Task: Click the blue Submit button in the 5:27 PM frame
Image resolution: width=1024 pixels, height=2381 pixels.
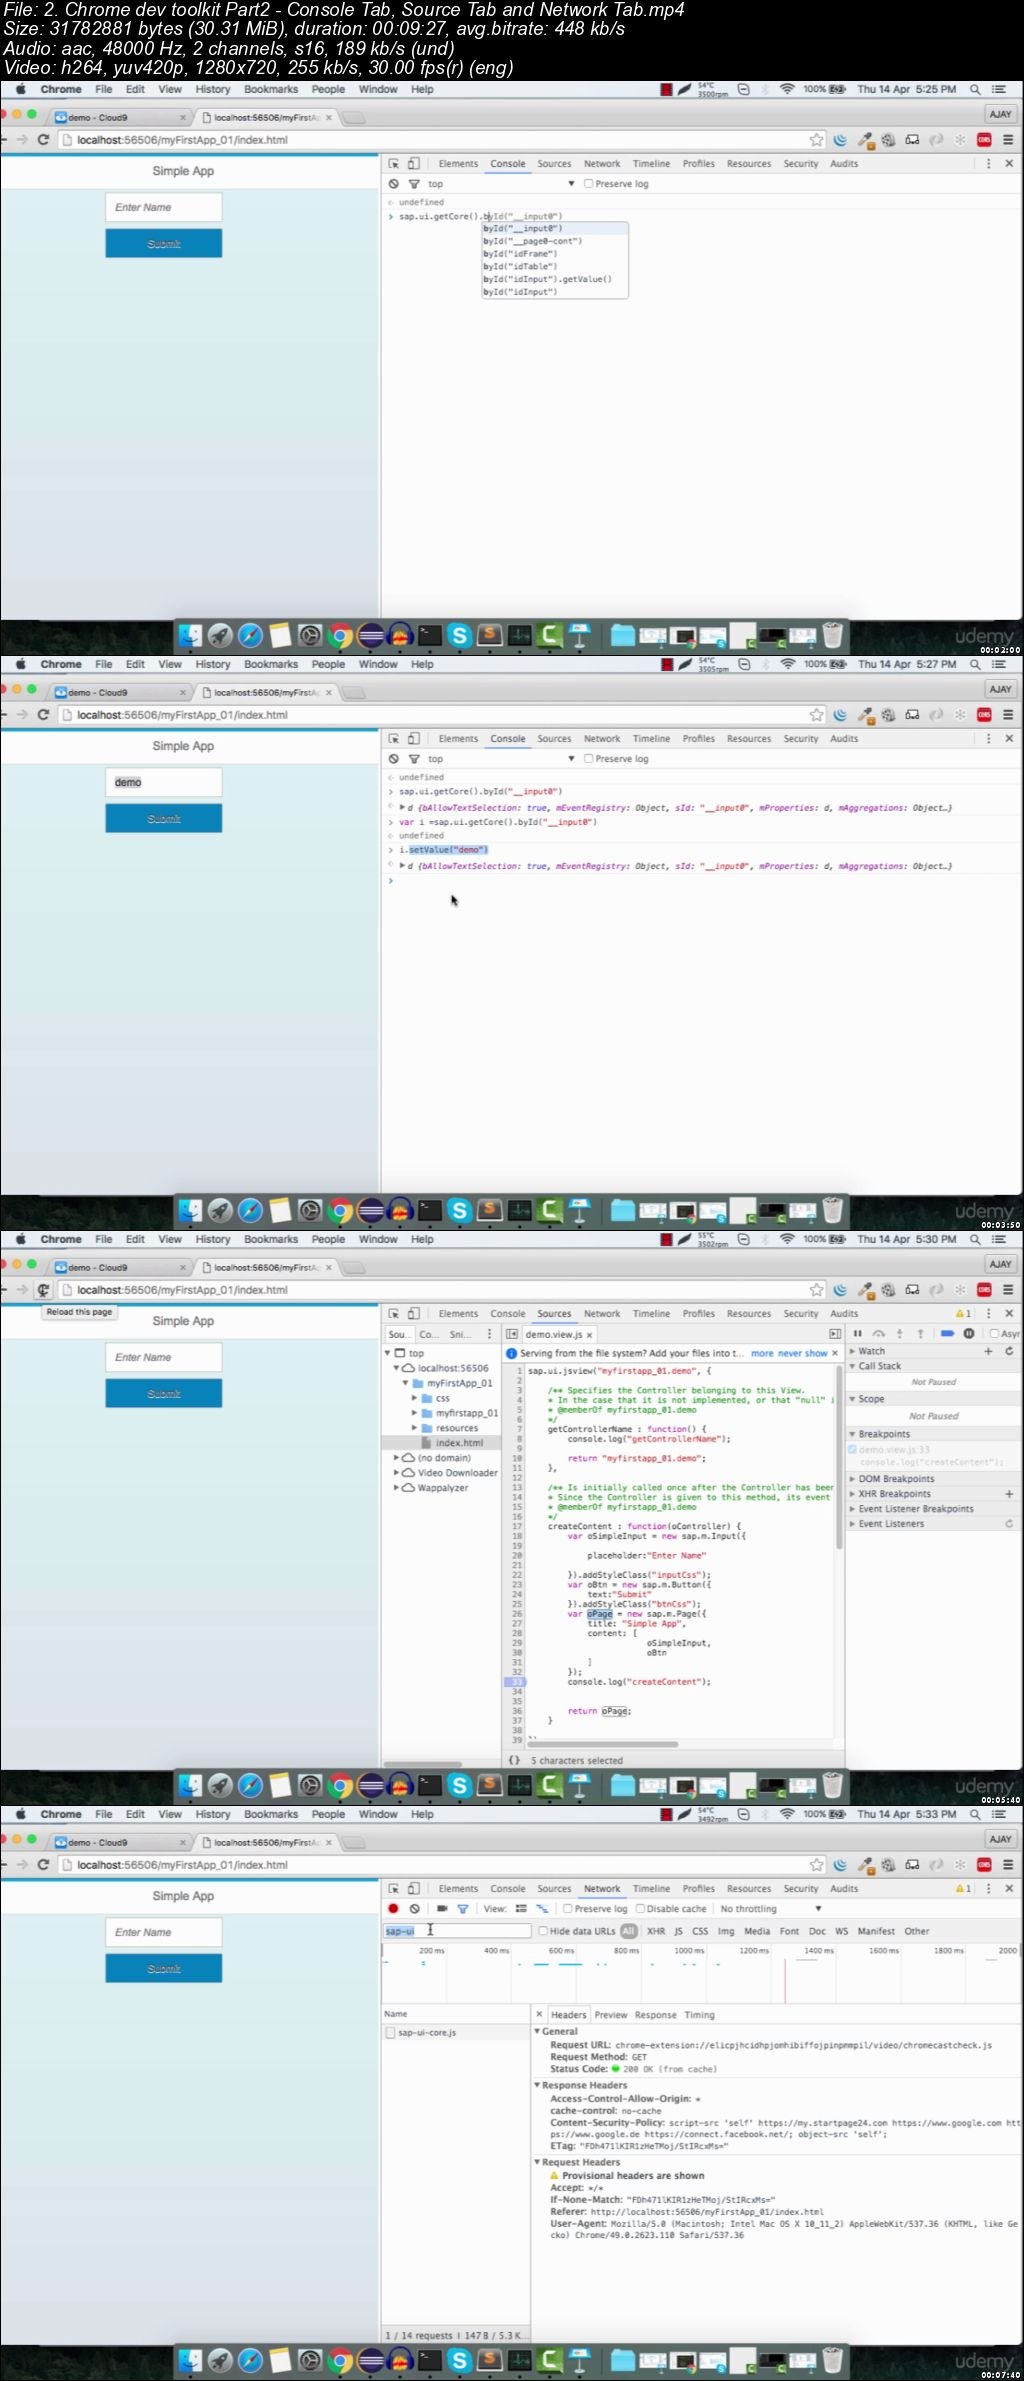Action: coord(164,818)
